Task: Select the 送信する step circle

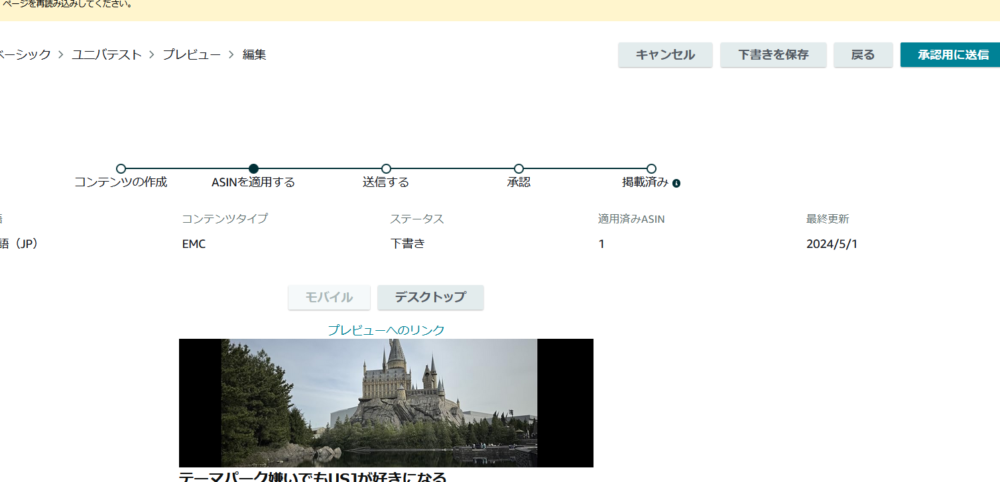Action: tap(386, 169)
